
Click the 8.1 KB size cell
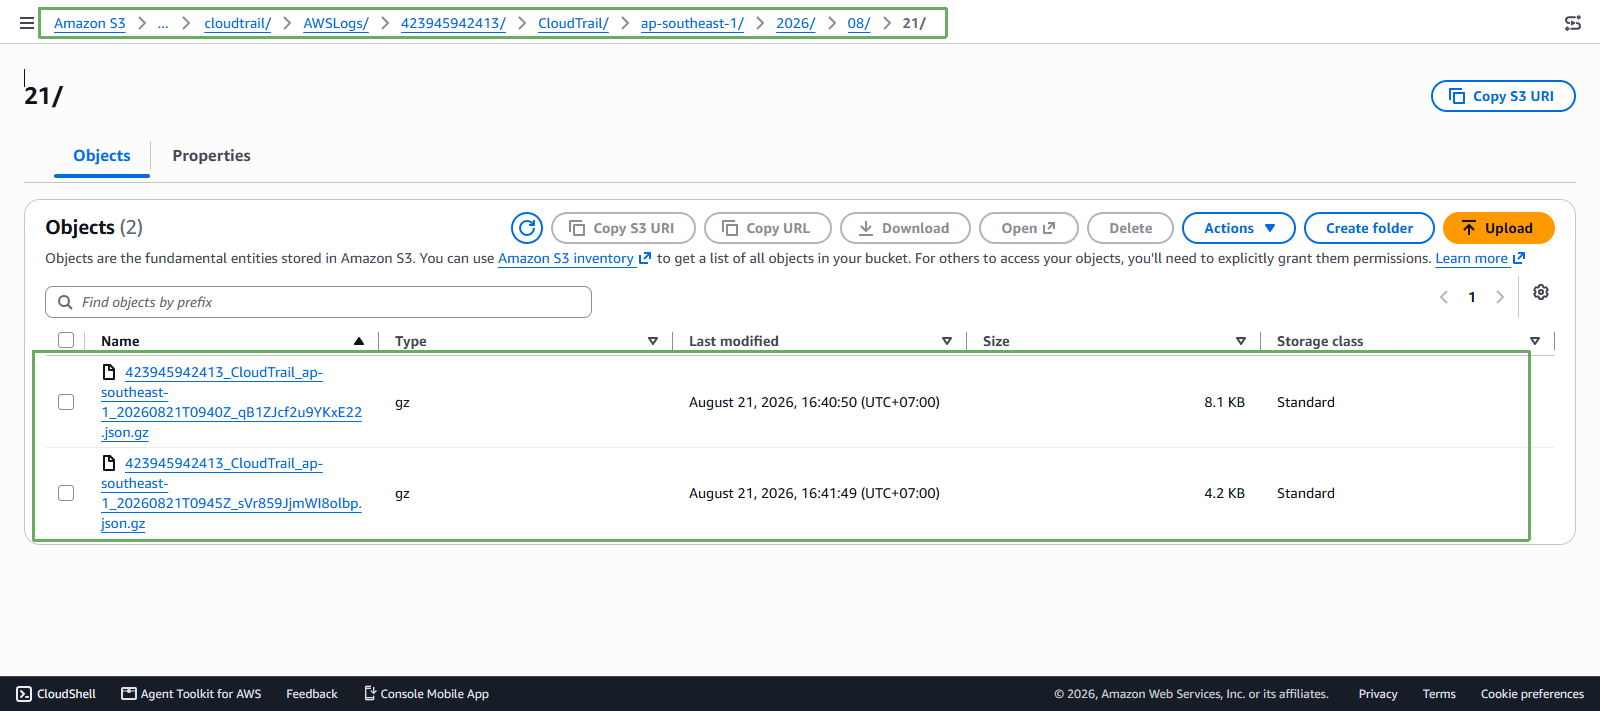click(x=1225, y=402)
